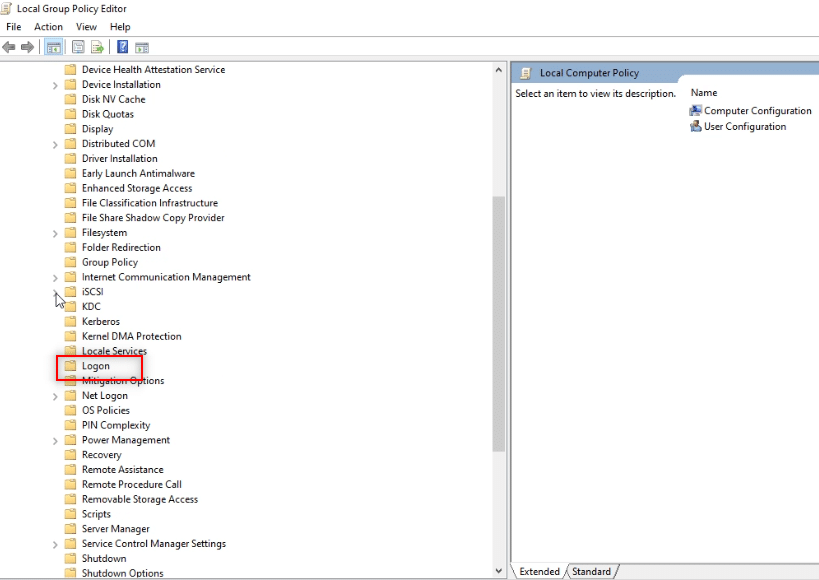Click the User Configuration icon
Image resolution: width=819 pixels, height=580 pixels.
695,126
